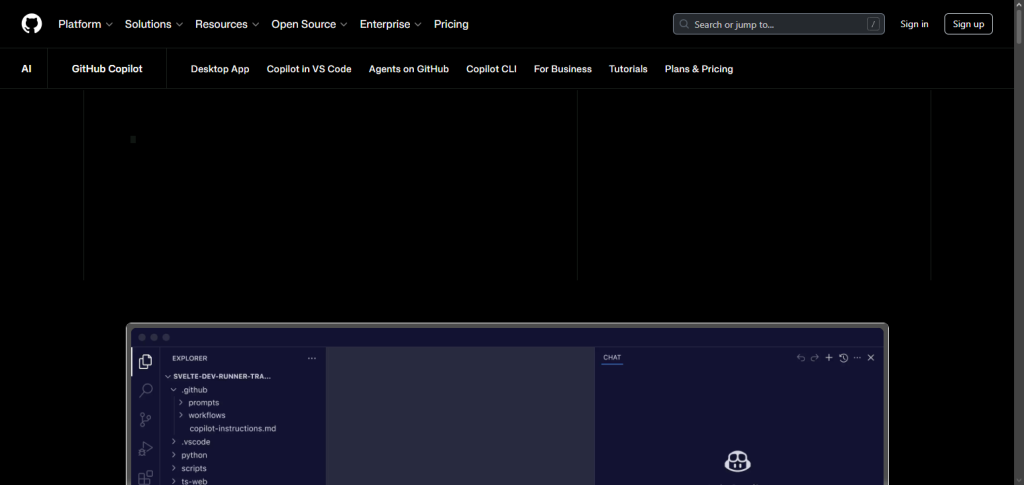Expand the python folder
The height and width of the screenshot is (485, 1024).
190,455
